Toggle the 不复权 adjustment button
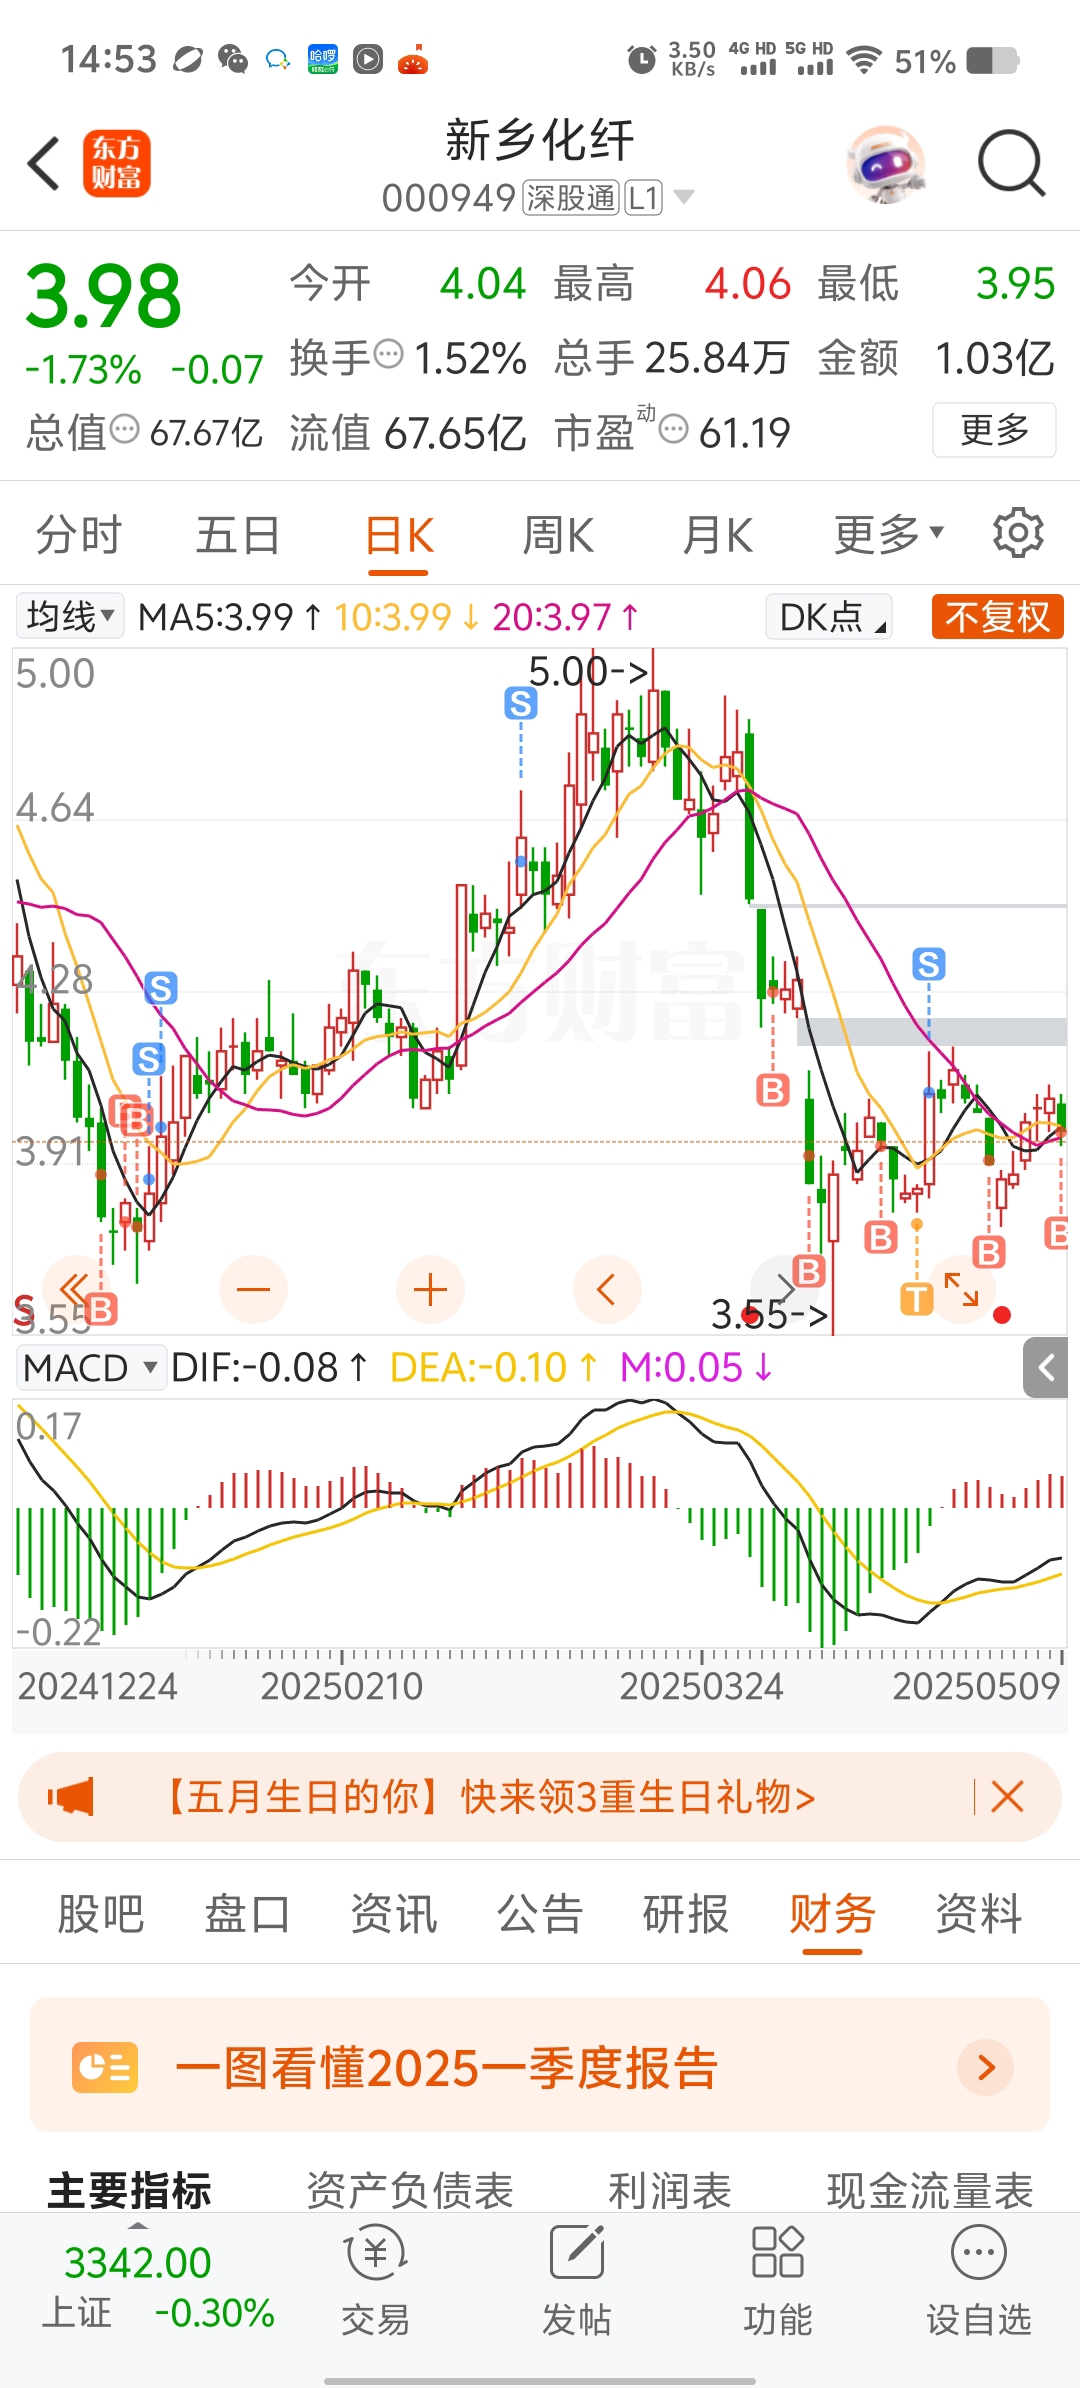The height and width of the screenshot is (2388, 1080). 998,616
